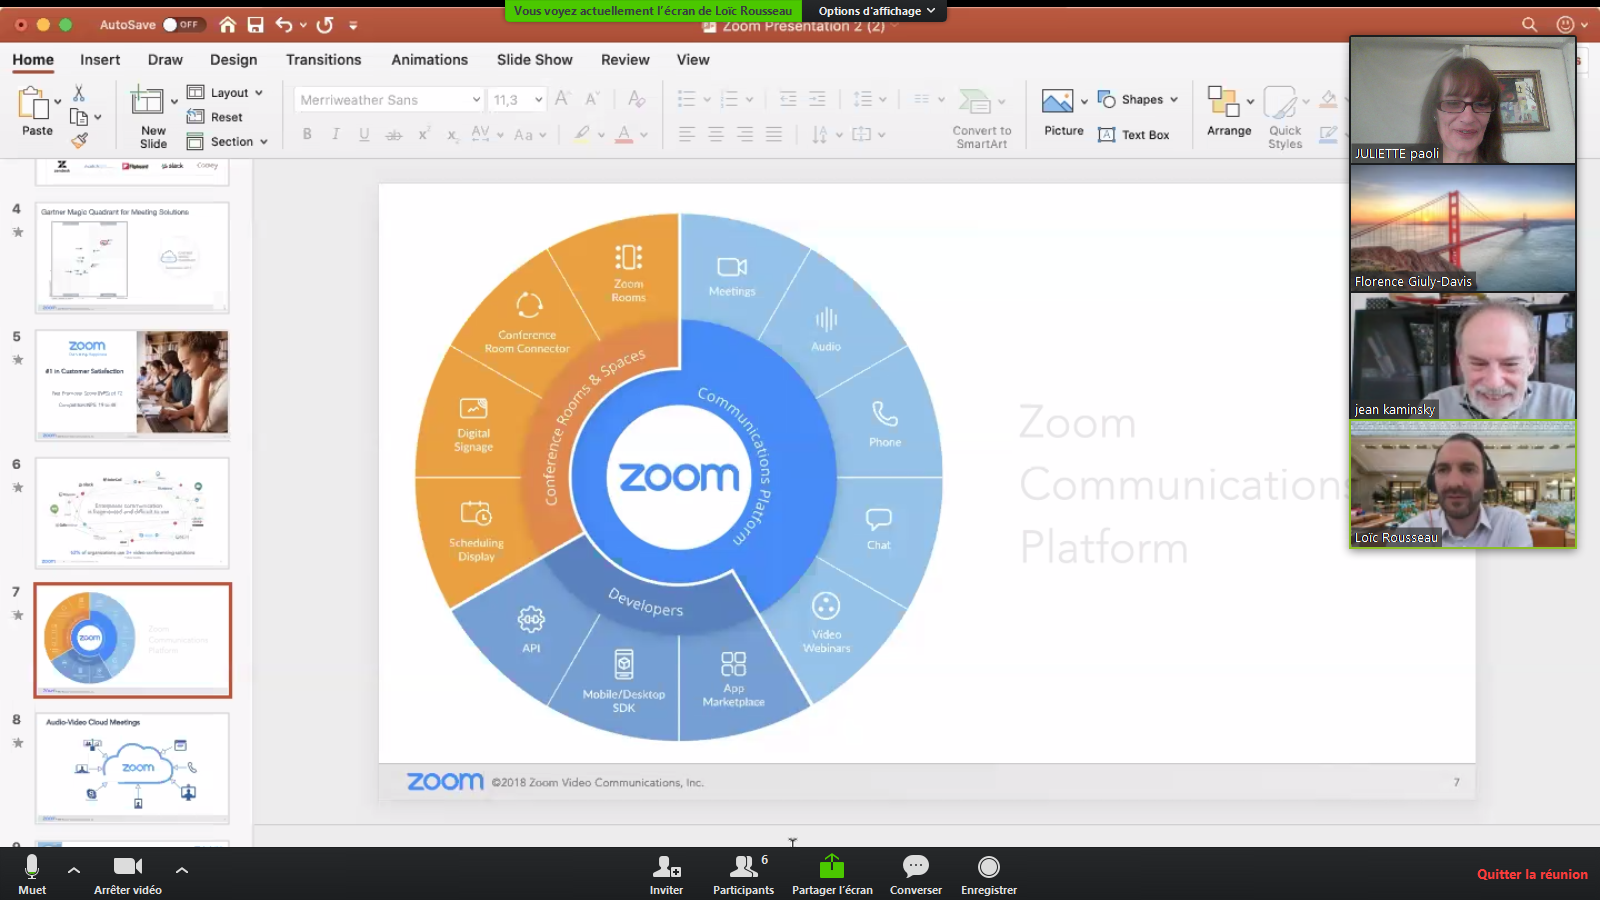Select slide 5 thumbnail
The image size is (1600, 900).
click(x=132, y=385)
